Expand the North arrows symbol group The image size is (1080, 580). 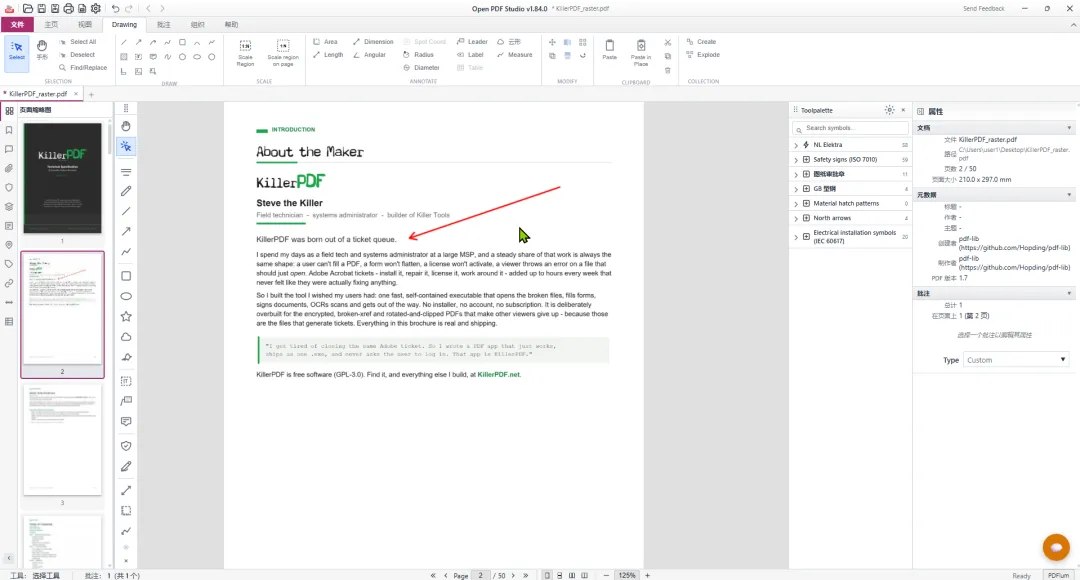tap(796, 218)
